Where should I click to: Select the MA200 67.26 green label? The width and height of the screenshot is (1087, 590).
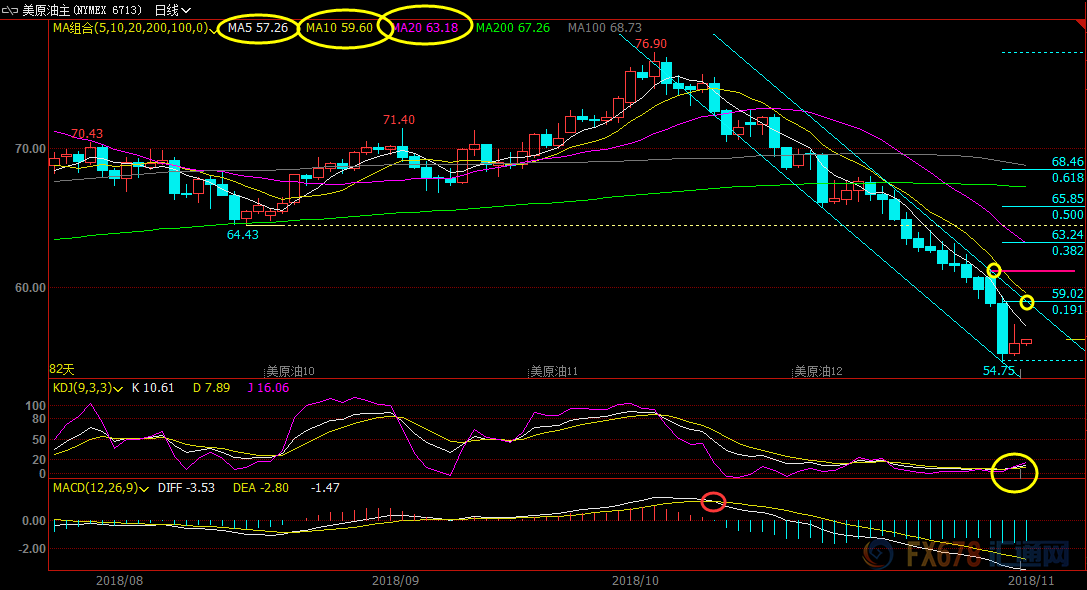(512, 28)
